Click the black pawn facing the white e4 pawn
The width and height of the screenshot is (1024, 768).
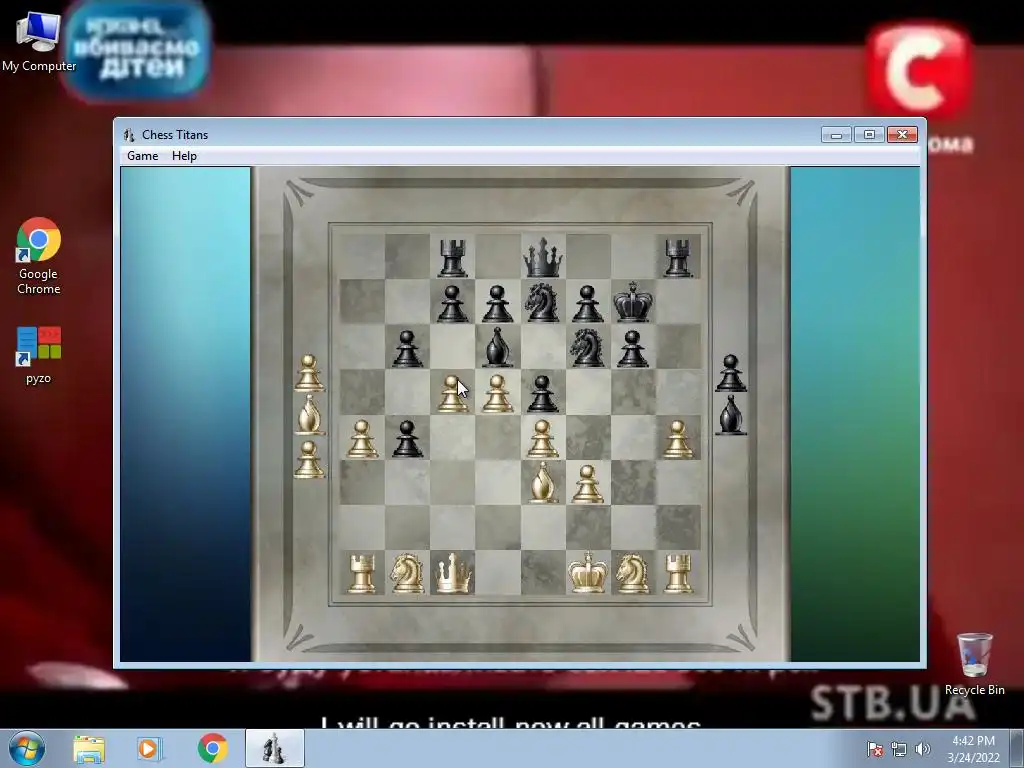tap(543, 394)
